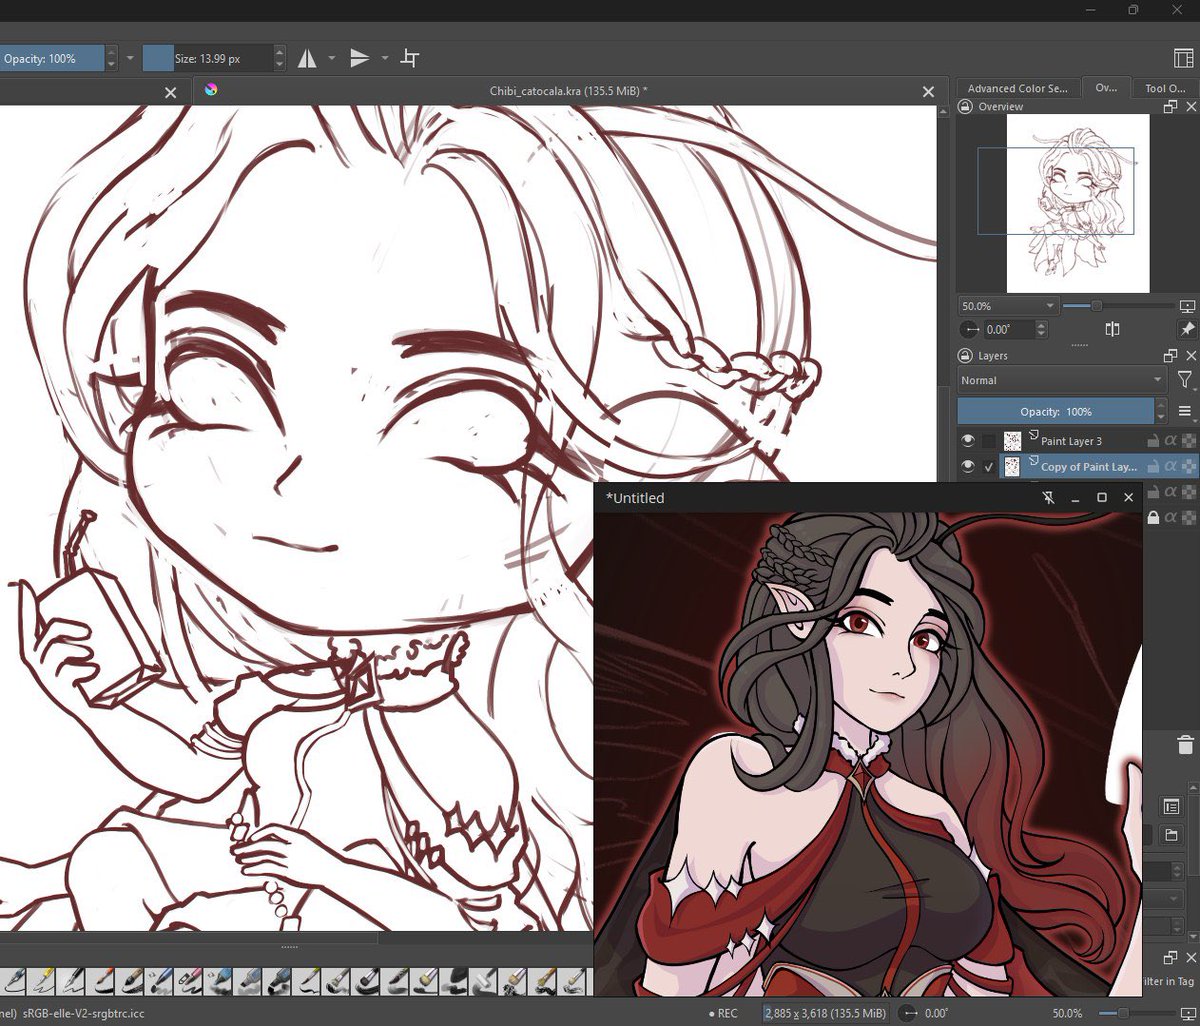Image resolution: width=1200 pixels, height=1026 pixels.
Task: Switch to the Overview docker tab
Action: click(x=1105, y=88)
